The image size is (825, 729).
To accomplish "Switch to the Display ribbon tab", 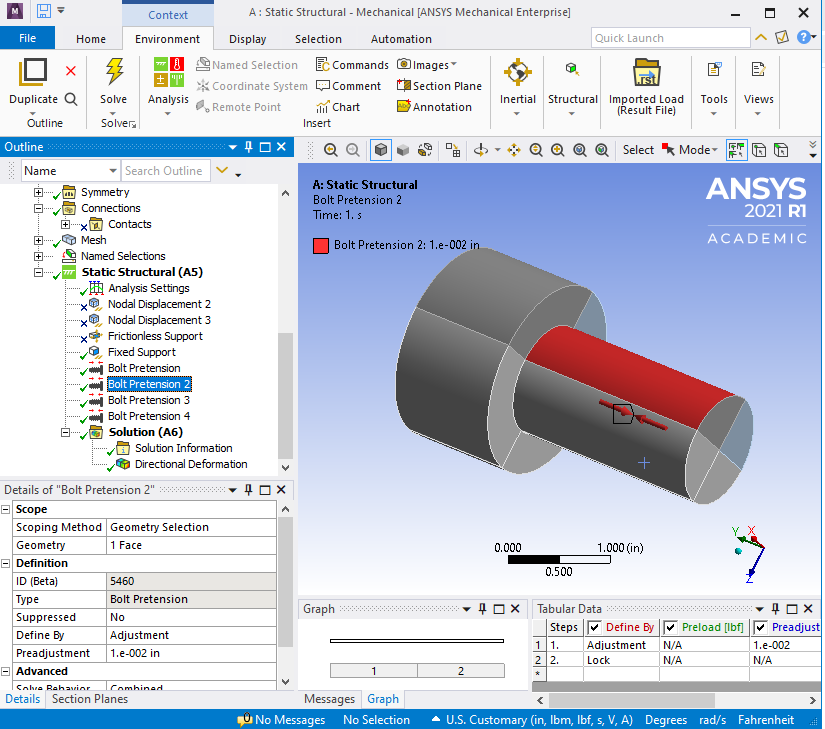I will [x=247, y=39].
